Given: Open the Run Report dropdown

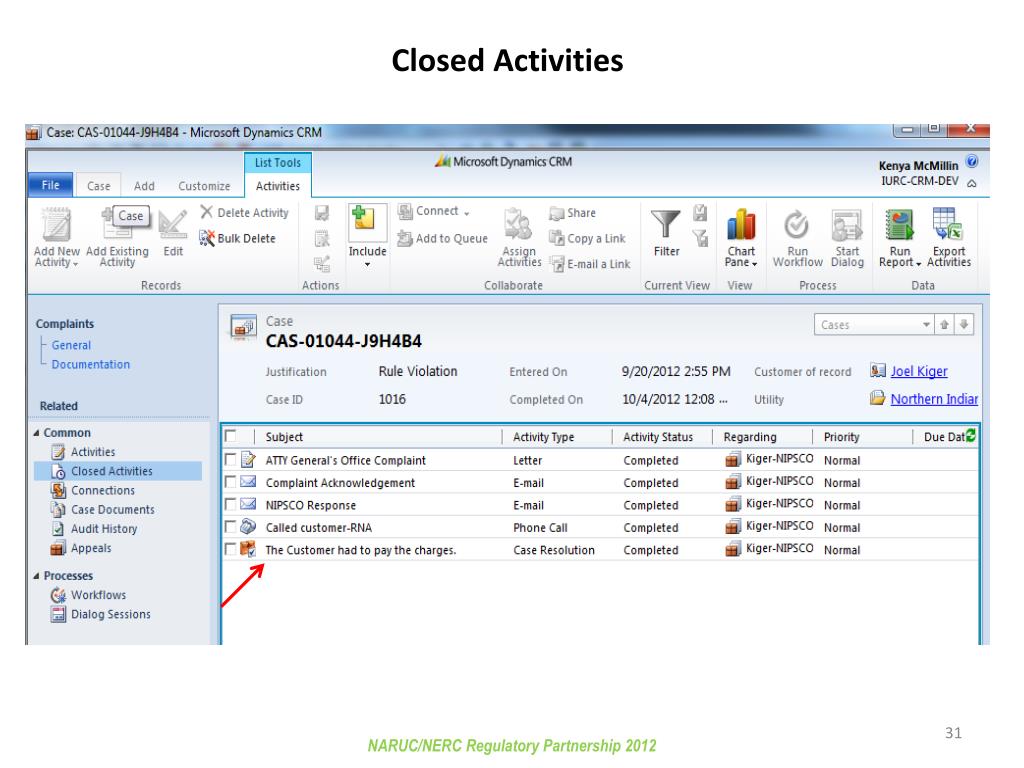Looking at the screenshot, I should pos(899,236).
